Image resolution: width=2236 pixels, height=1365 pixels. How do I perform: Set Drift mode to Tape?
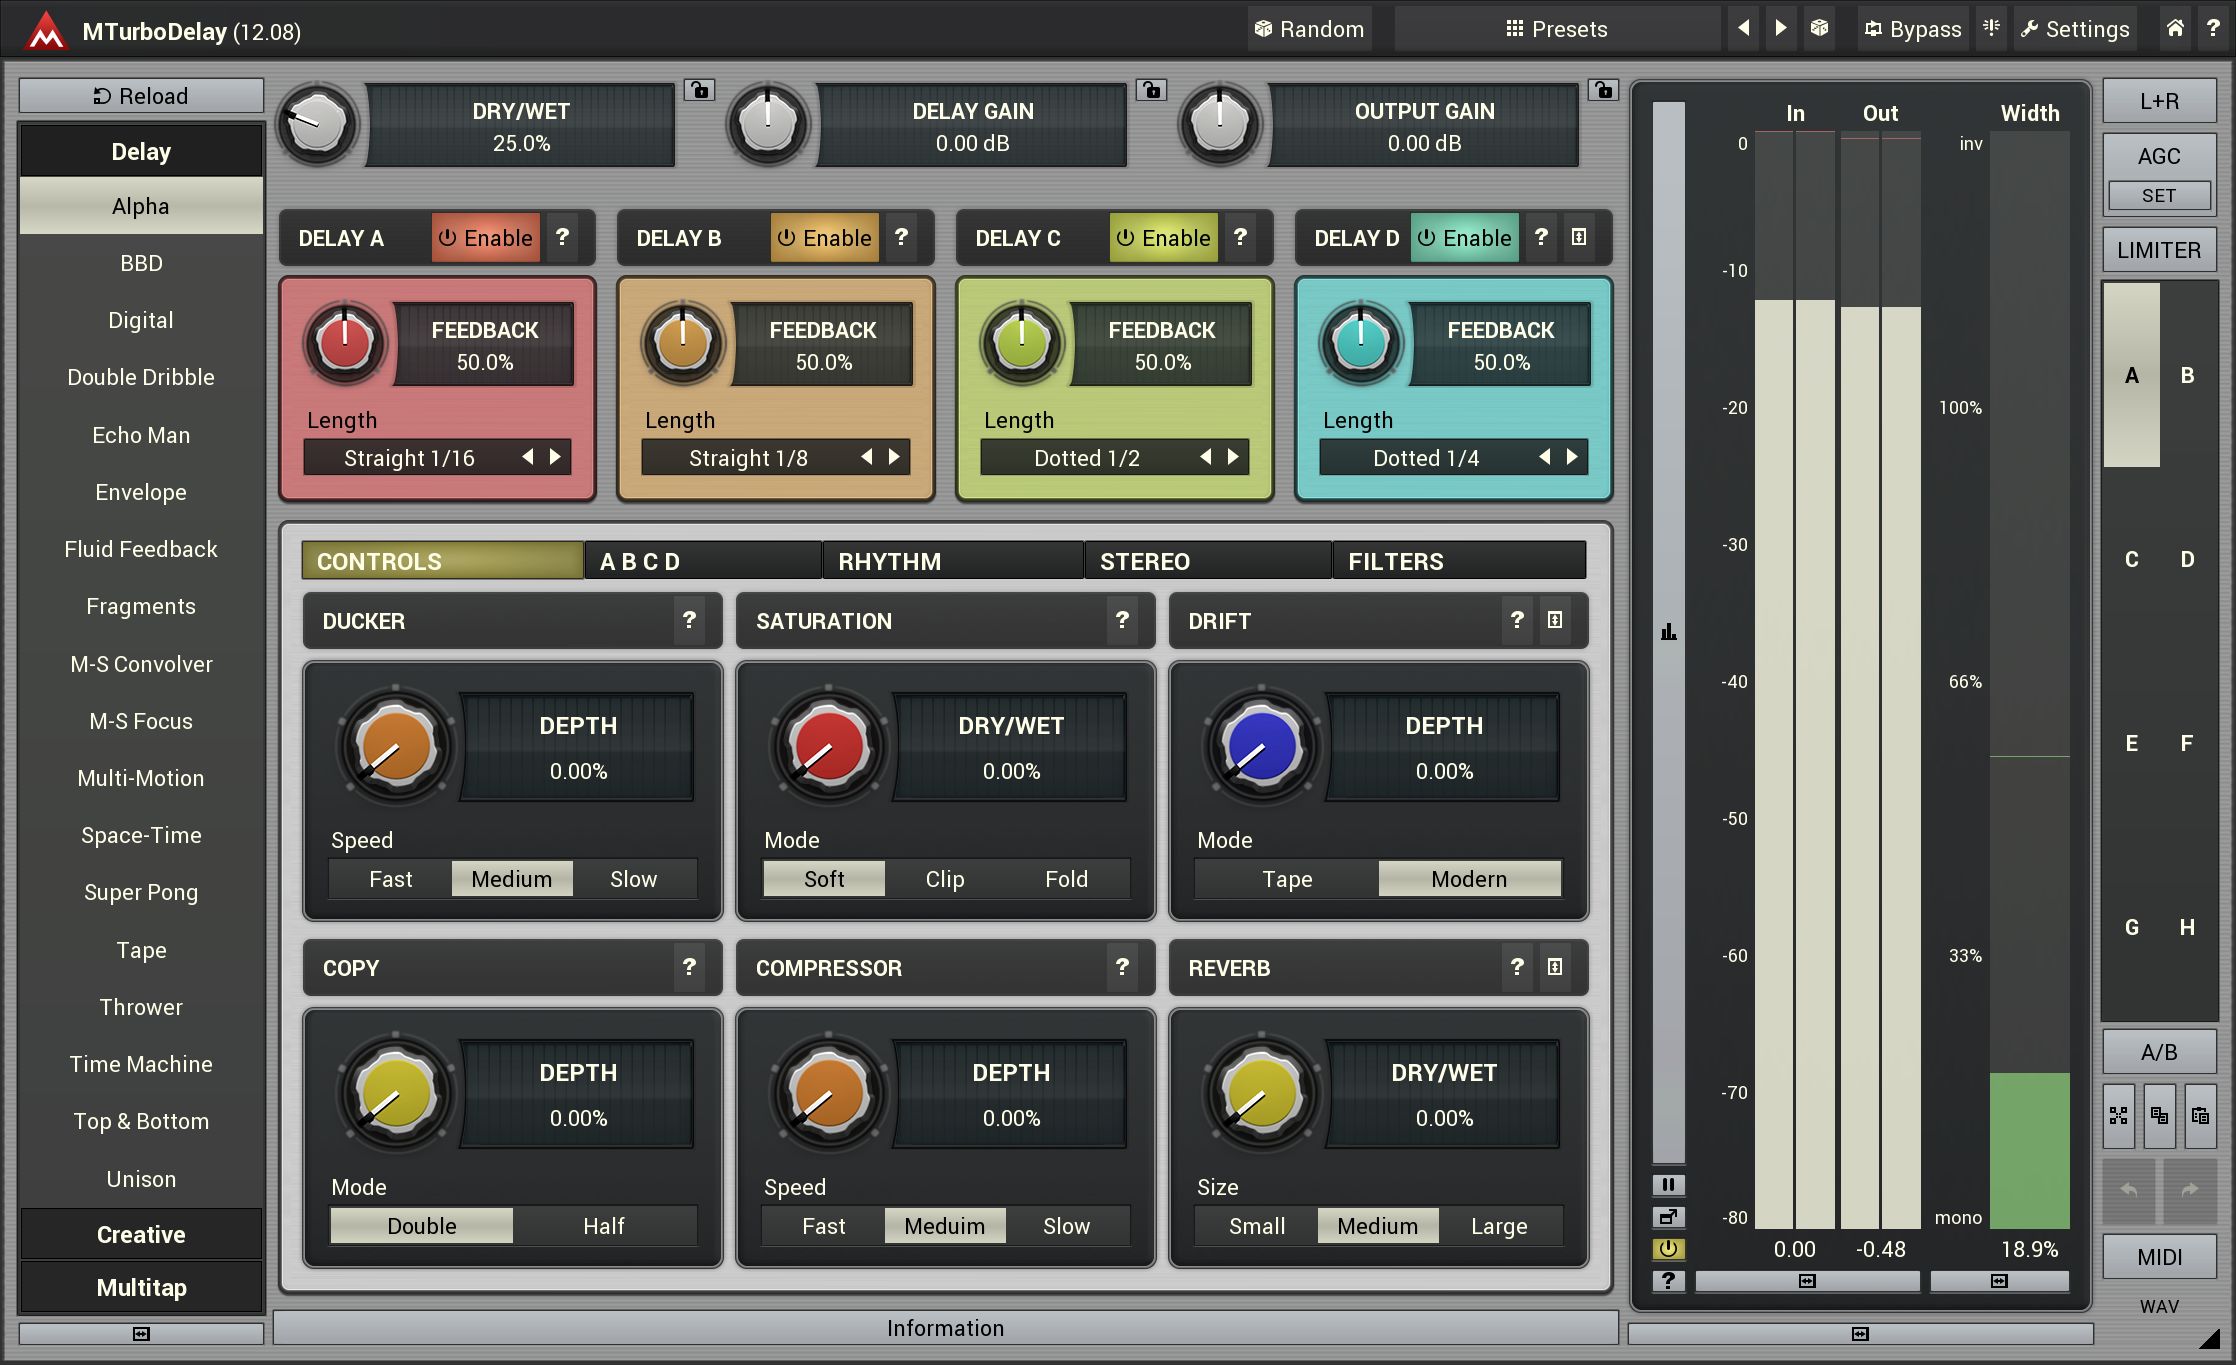click(1287, 879)
